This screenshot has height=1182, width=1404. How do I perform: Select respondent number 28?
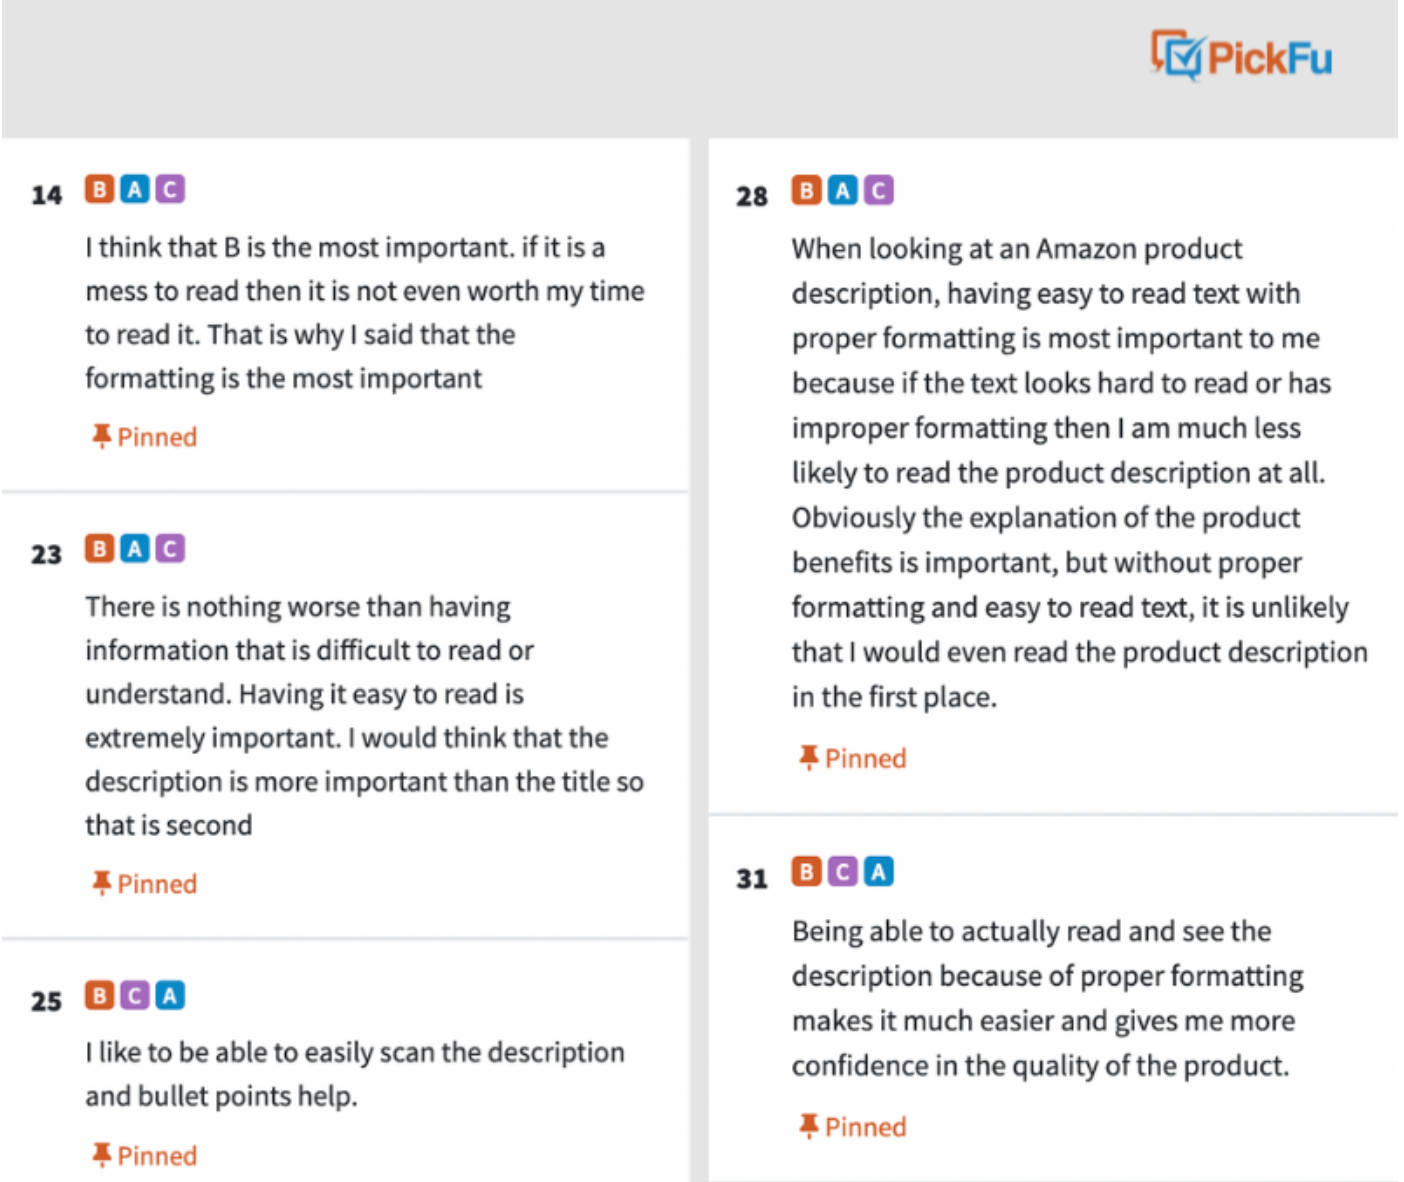tap(752, 196)
